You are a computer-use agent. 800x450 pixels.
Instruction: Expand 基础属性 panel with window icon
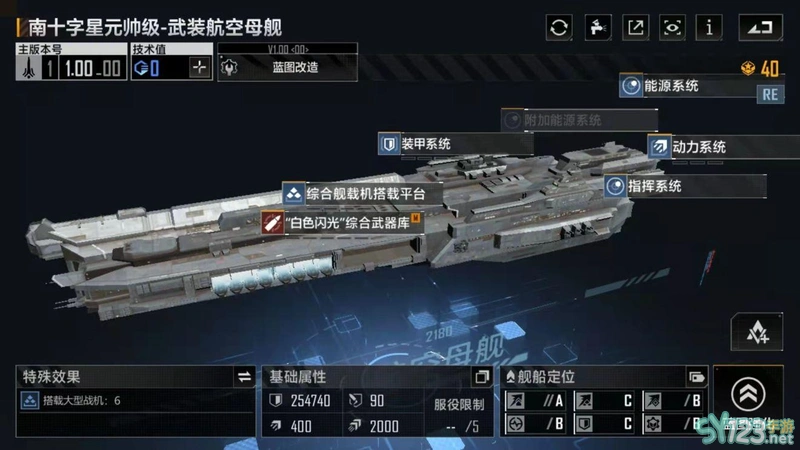pos(482,377)
